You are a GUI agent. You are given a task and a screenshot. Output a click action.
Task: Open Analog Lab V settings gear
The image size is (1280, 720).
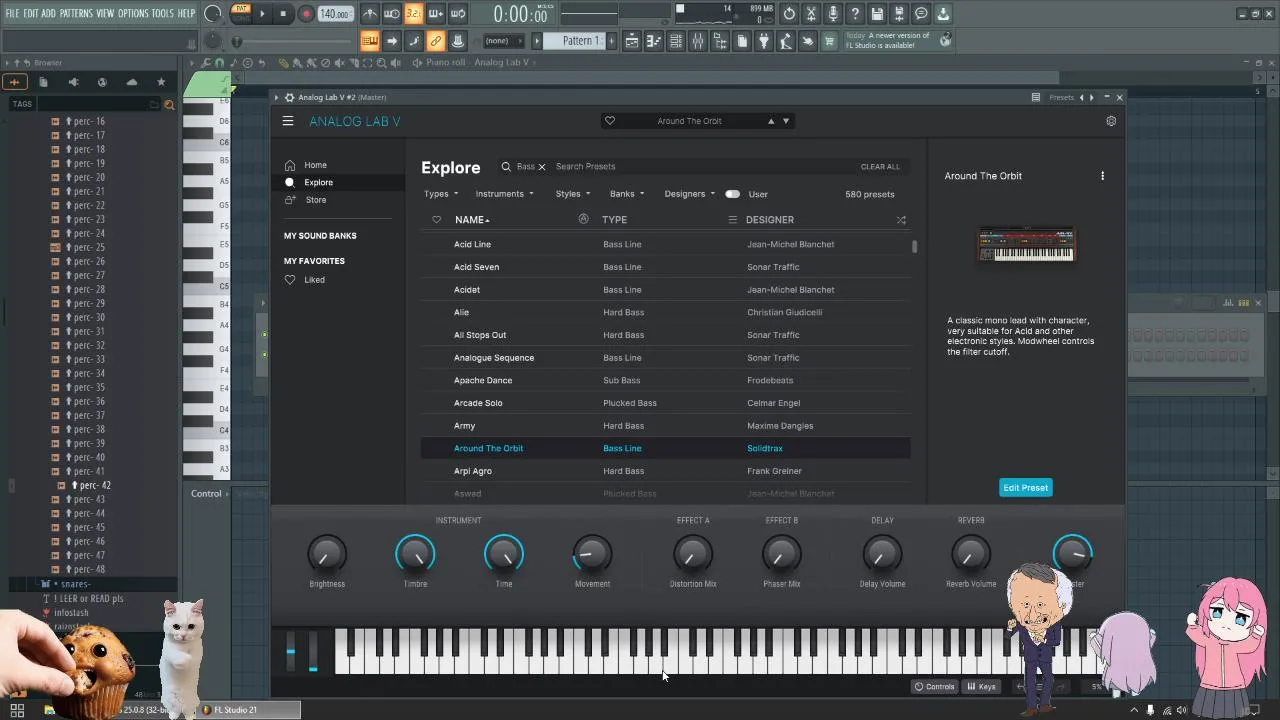(1110, 121)
